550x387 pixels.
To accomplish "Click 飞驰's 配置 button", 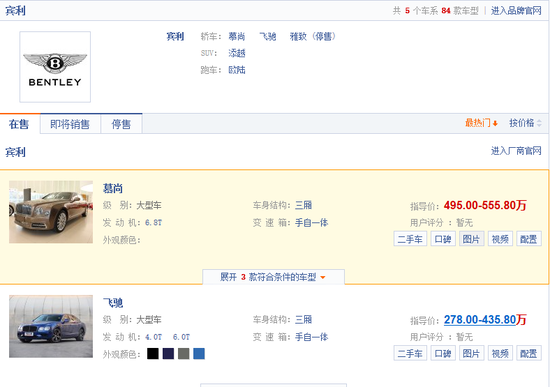I will click(x=529, y=353).
